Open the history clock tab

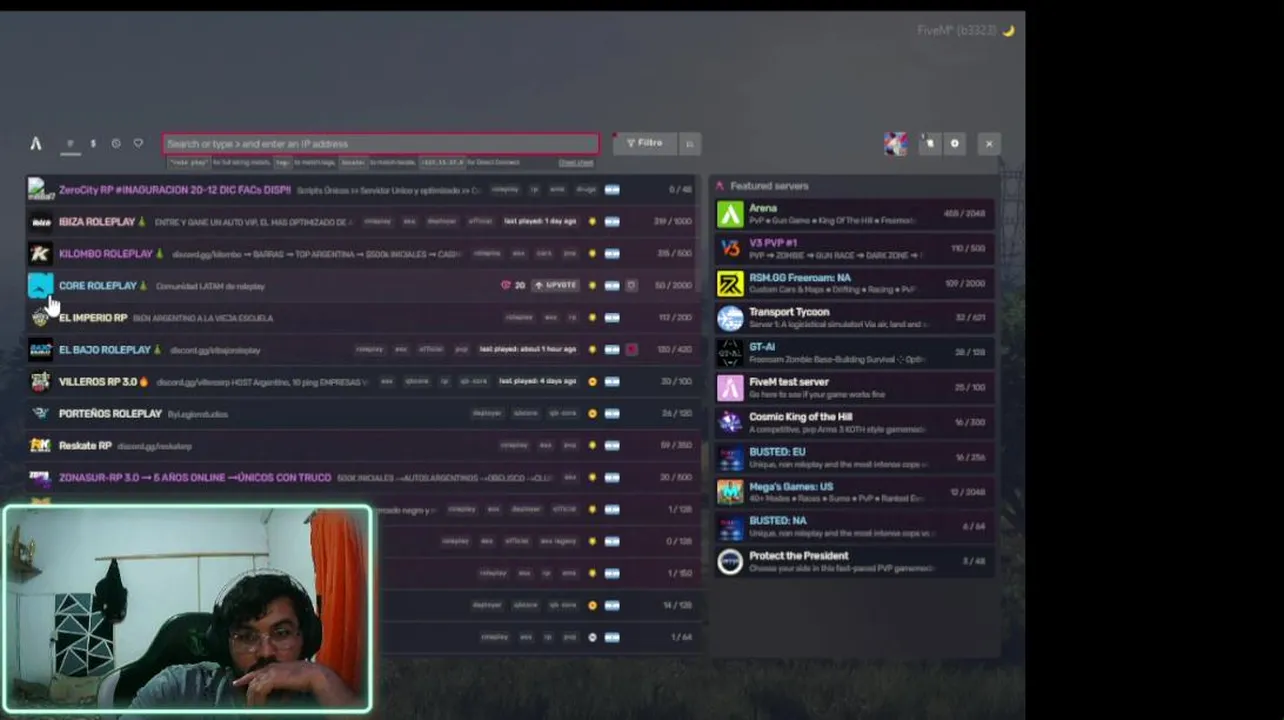click(116, 144)
